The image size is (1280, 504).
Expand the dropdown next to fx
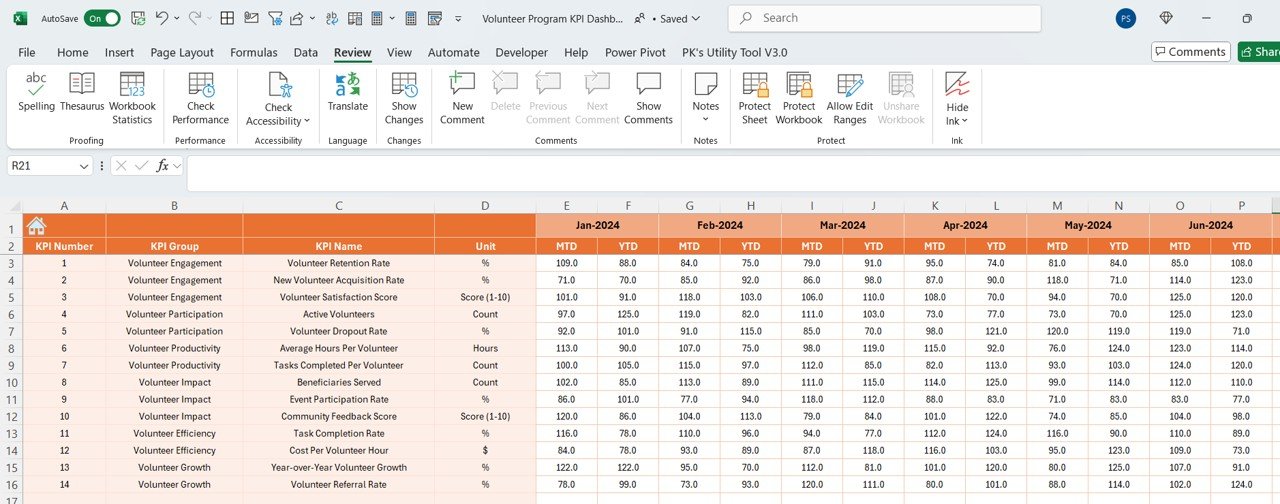click(177, 166)
